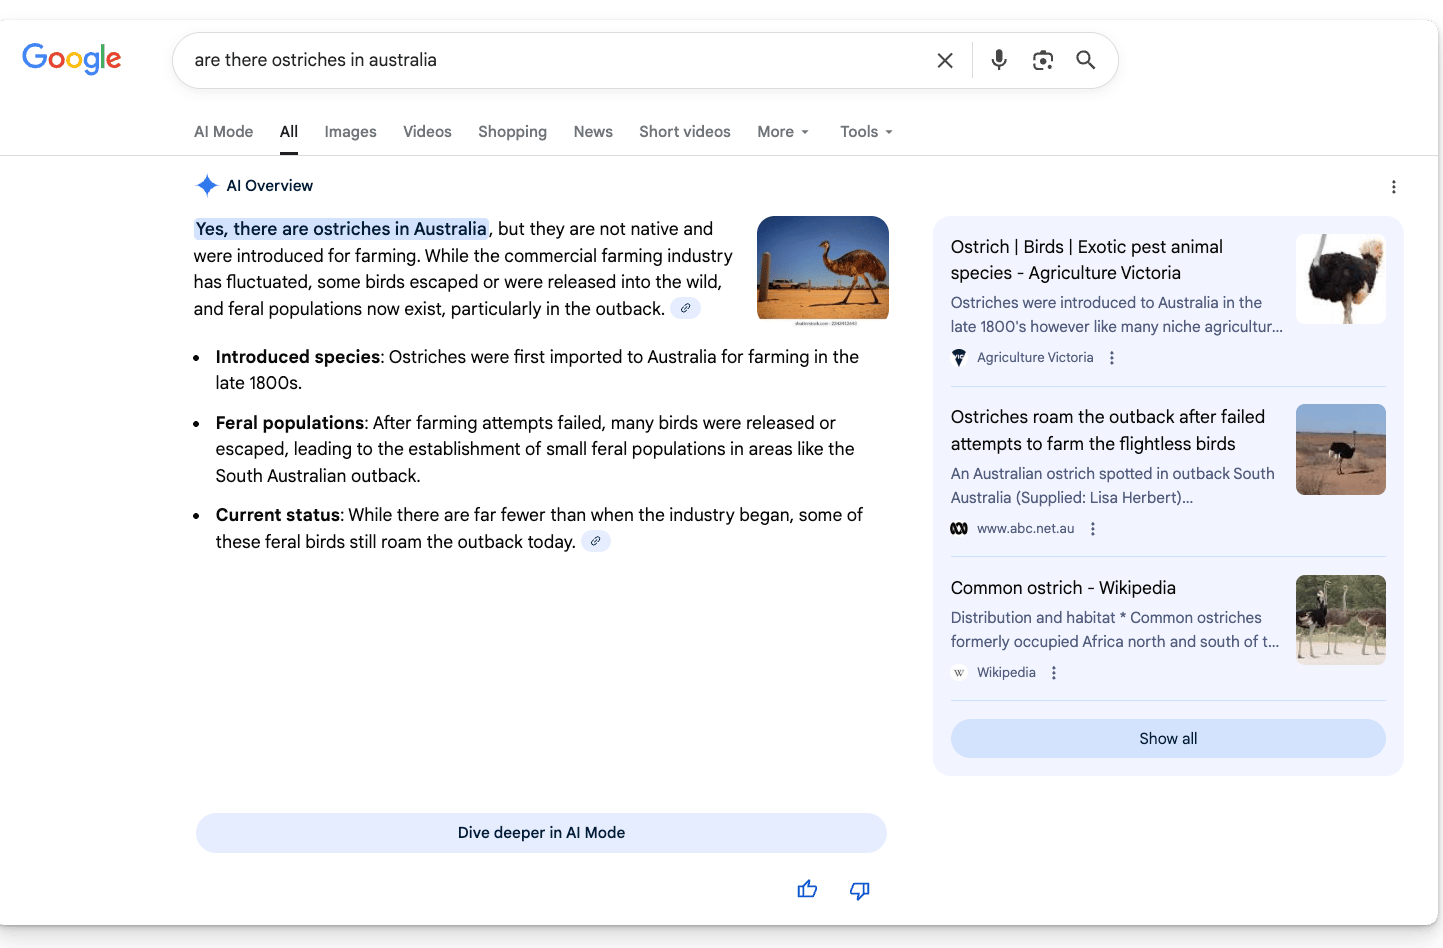
Task: Switch to the Images tab
Action: point(350,132)
